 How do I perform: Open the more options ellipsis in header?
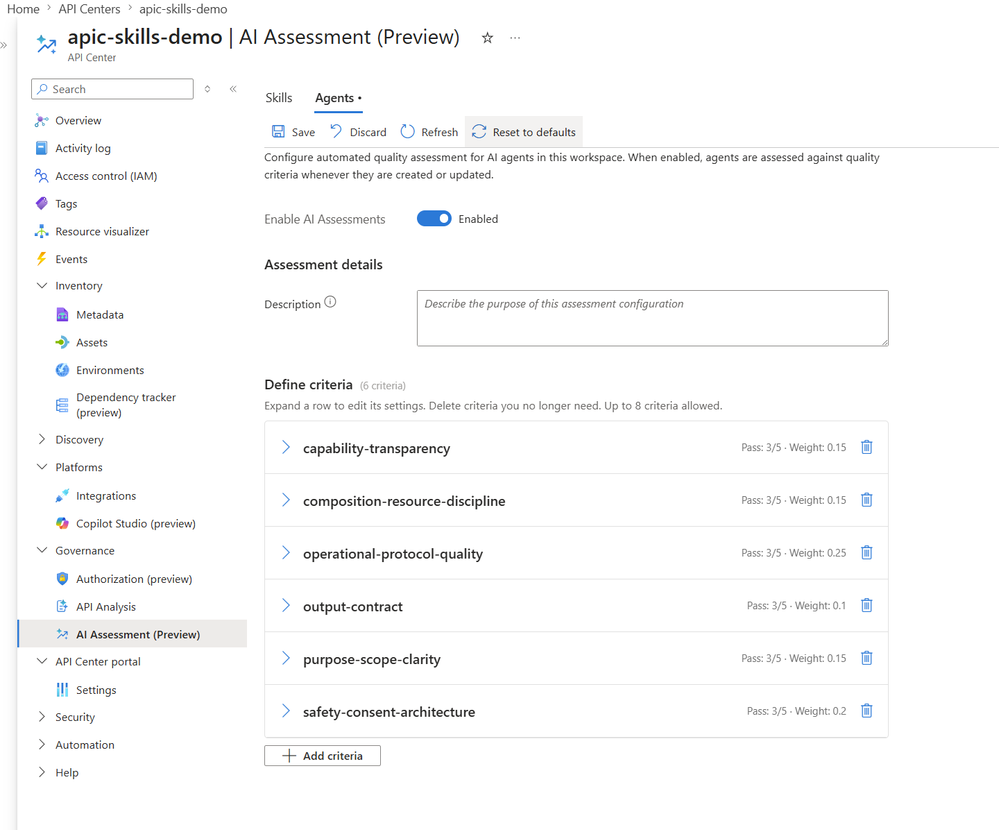tap(515, 38)
